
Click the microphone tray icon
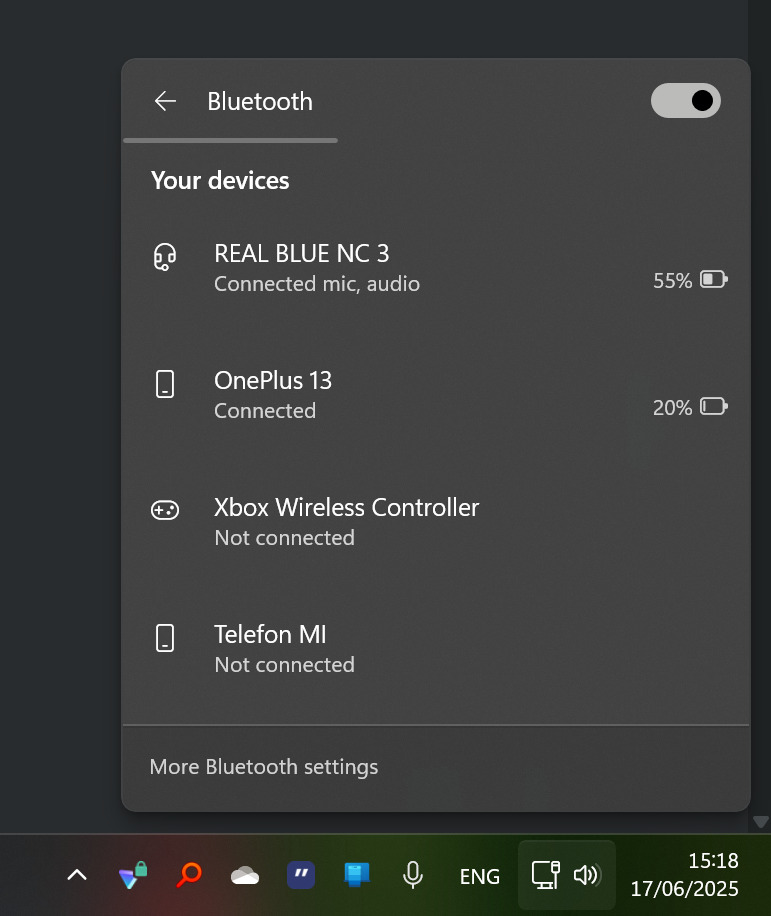(x=412, y=876)
